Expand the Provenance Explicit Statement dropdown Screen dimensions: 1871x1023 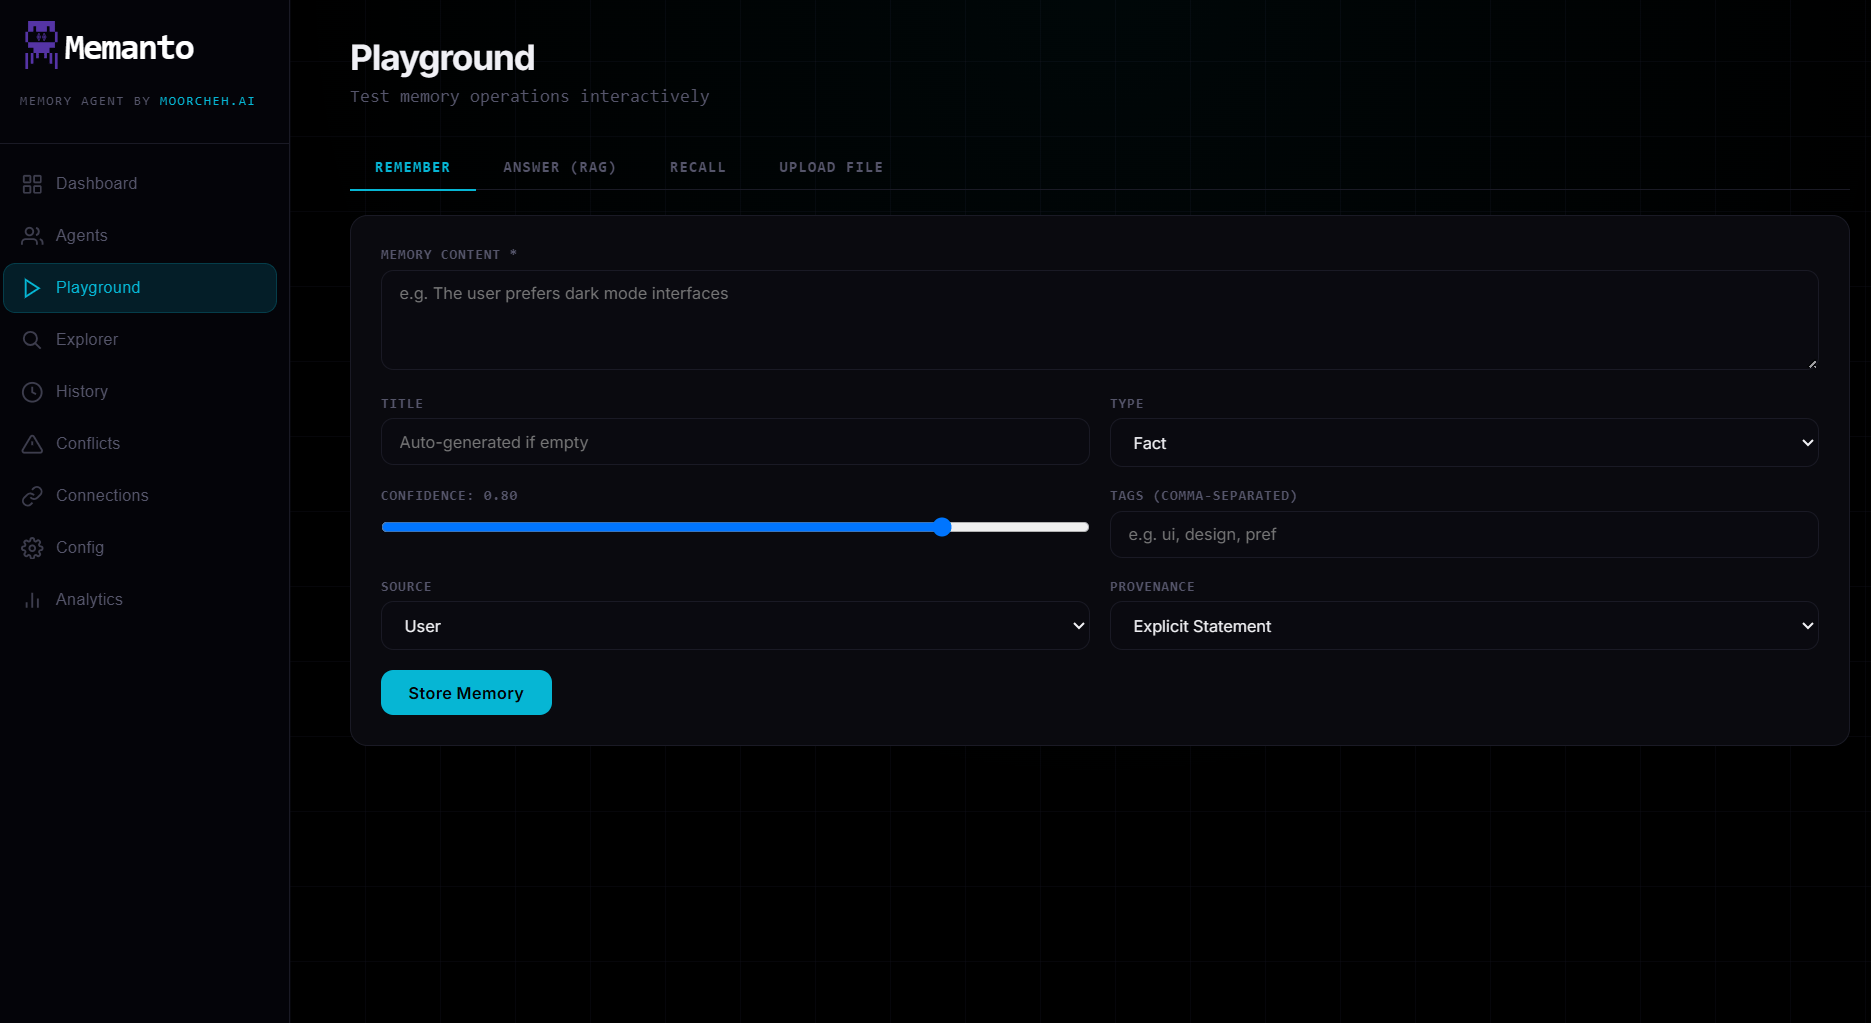pyautogui.click(x=1464, y=626)
